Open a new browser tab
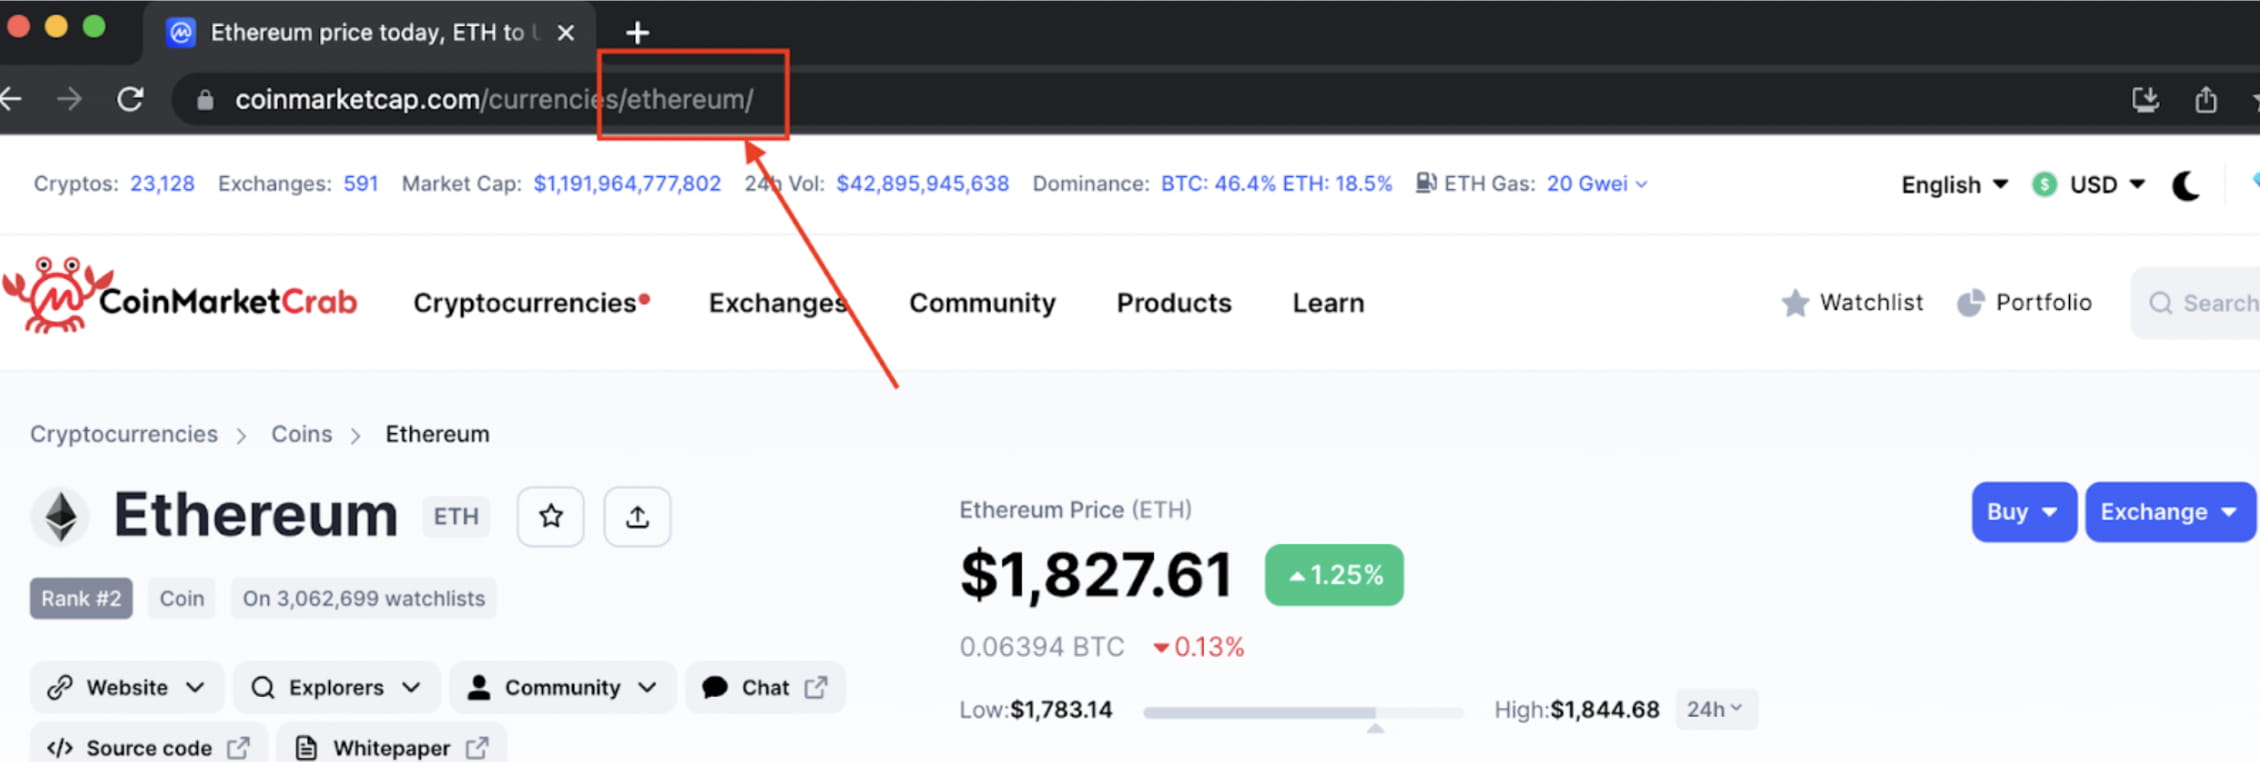Screen dimensions: 2260x762 (x=637, y=33)
